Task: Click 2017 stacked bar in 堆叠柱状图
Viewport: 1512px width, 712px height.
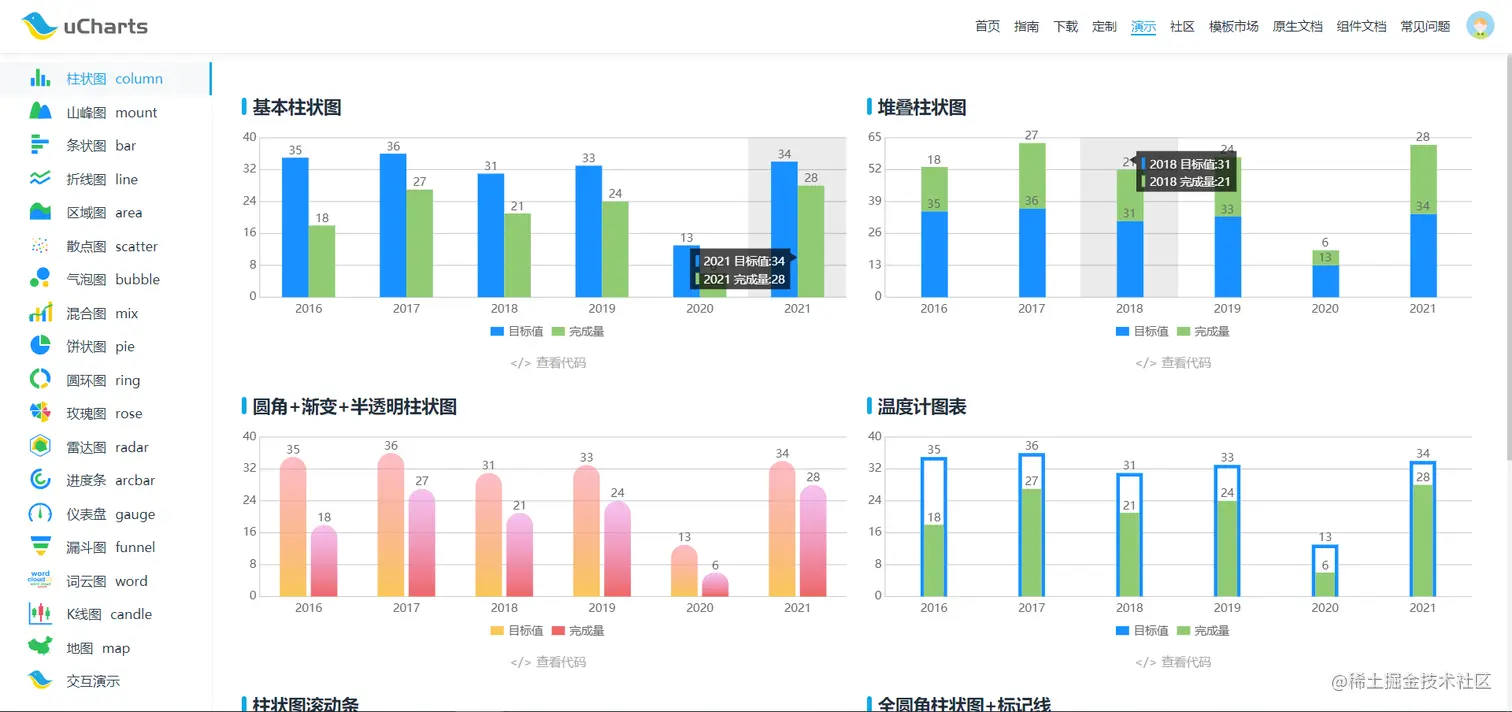Action: click(1032, 220)
